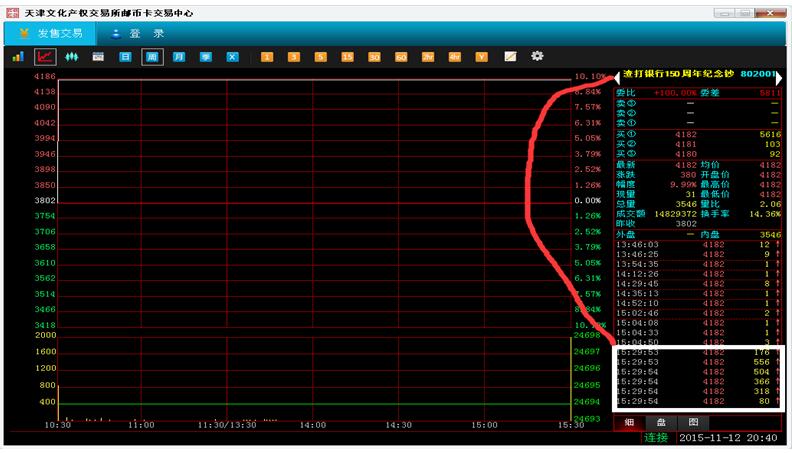Image resolution: width=792 pixels, height=453 pixels.
Task: Go to previous instrument with left arrow
Action: tap(617, 75)
